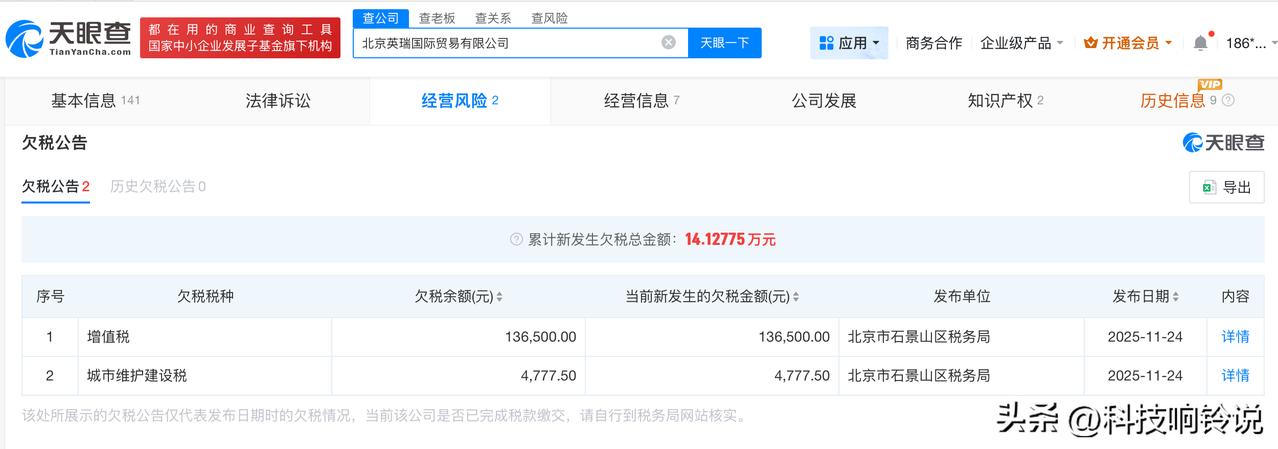1278x449 pixels.
Task: Open notifications bell icon
Action: coord(1200,43)
